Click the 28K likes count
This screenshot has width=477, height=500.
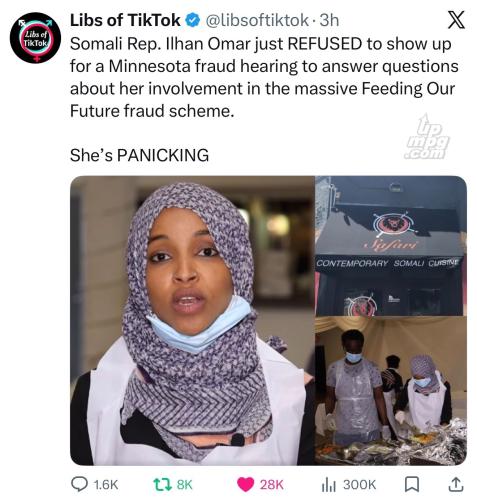[x=272, y=485]
